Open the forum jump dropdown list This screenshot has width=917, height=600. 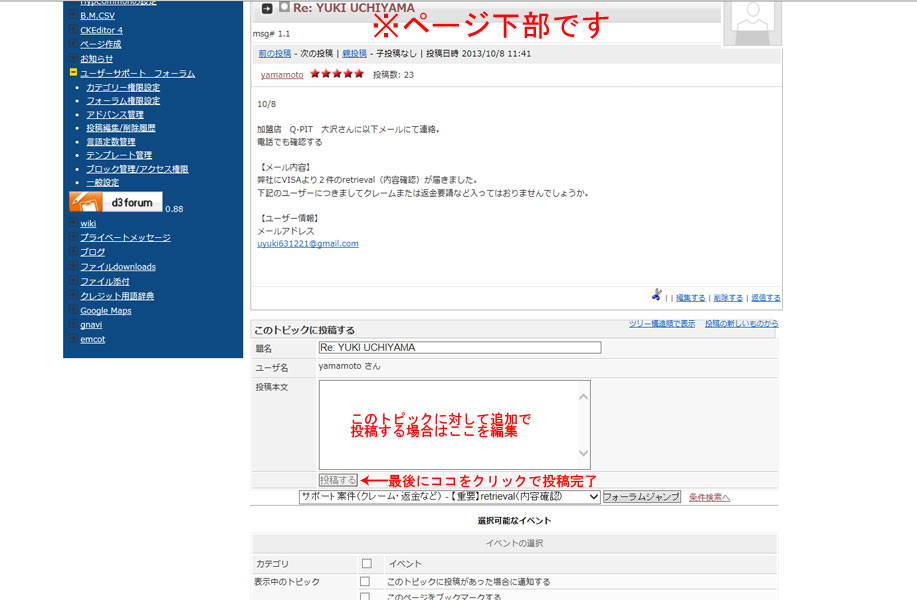pos(449,496)
